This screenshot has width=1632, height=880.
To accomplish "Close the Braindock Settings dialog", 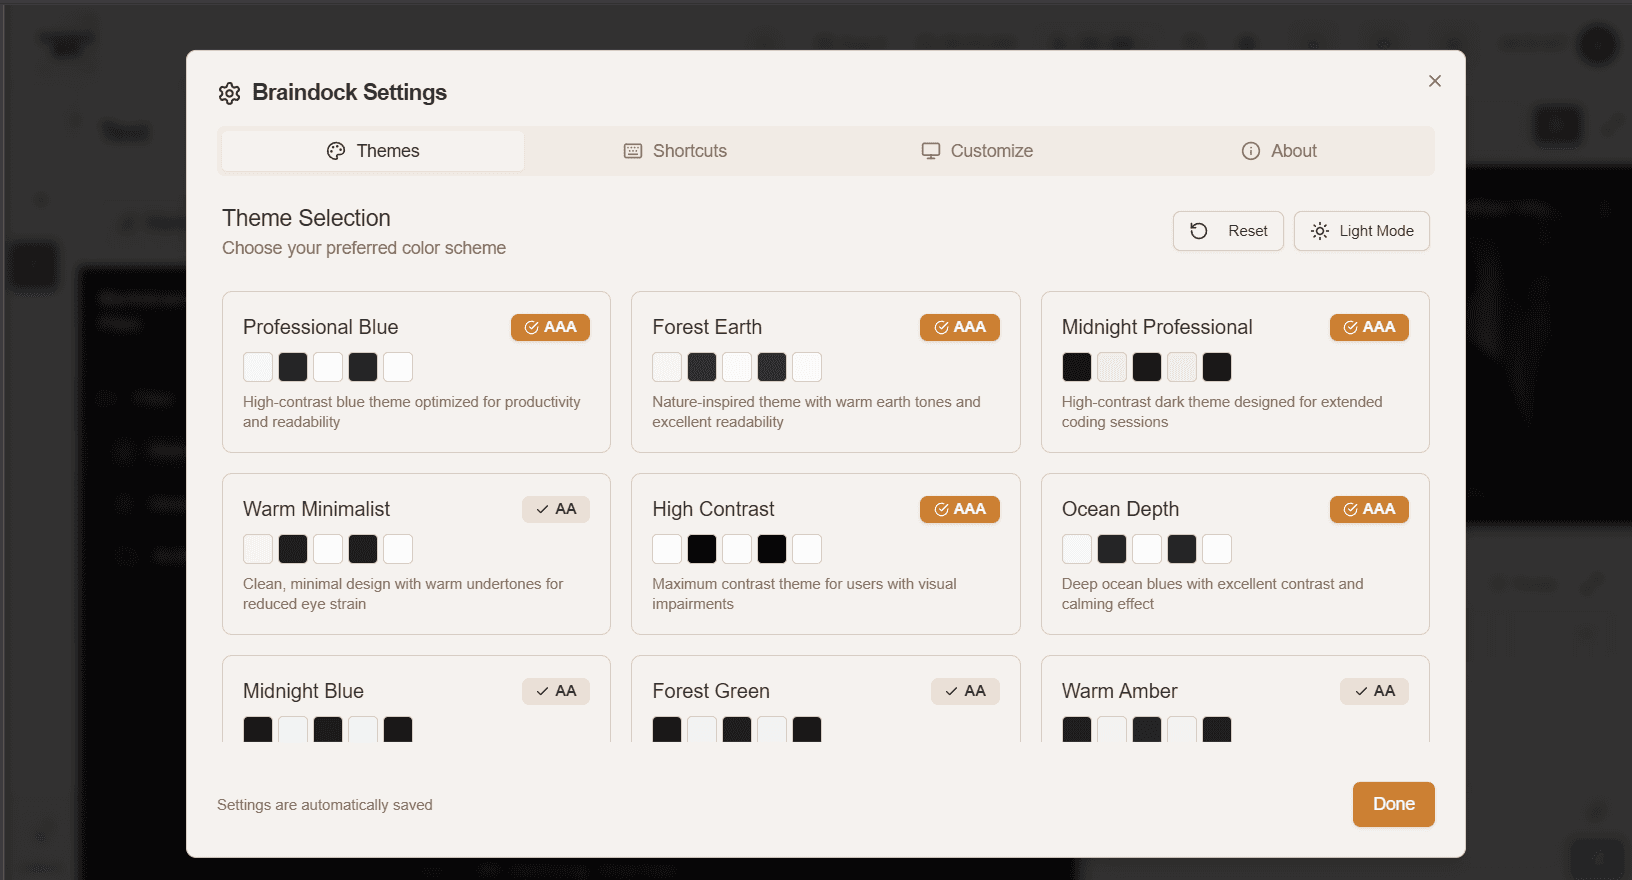I will click(x=1435, y=81).
